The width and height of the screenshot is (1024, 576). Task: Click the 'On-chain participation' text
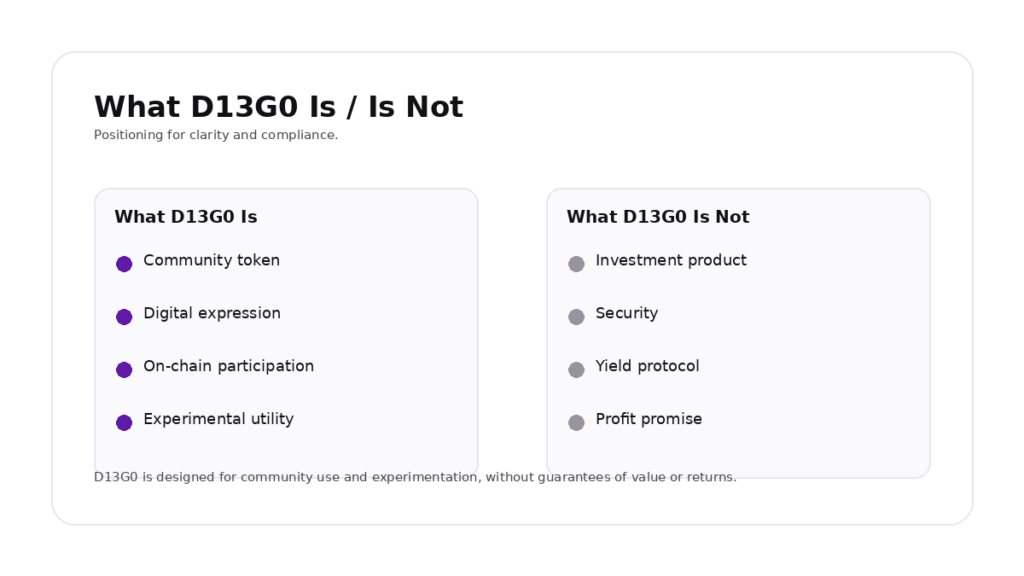pos(228,367)
